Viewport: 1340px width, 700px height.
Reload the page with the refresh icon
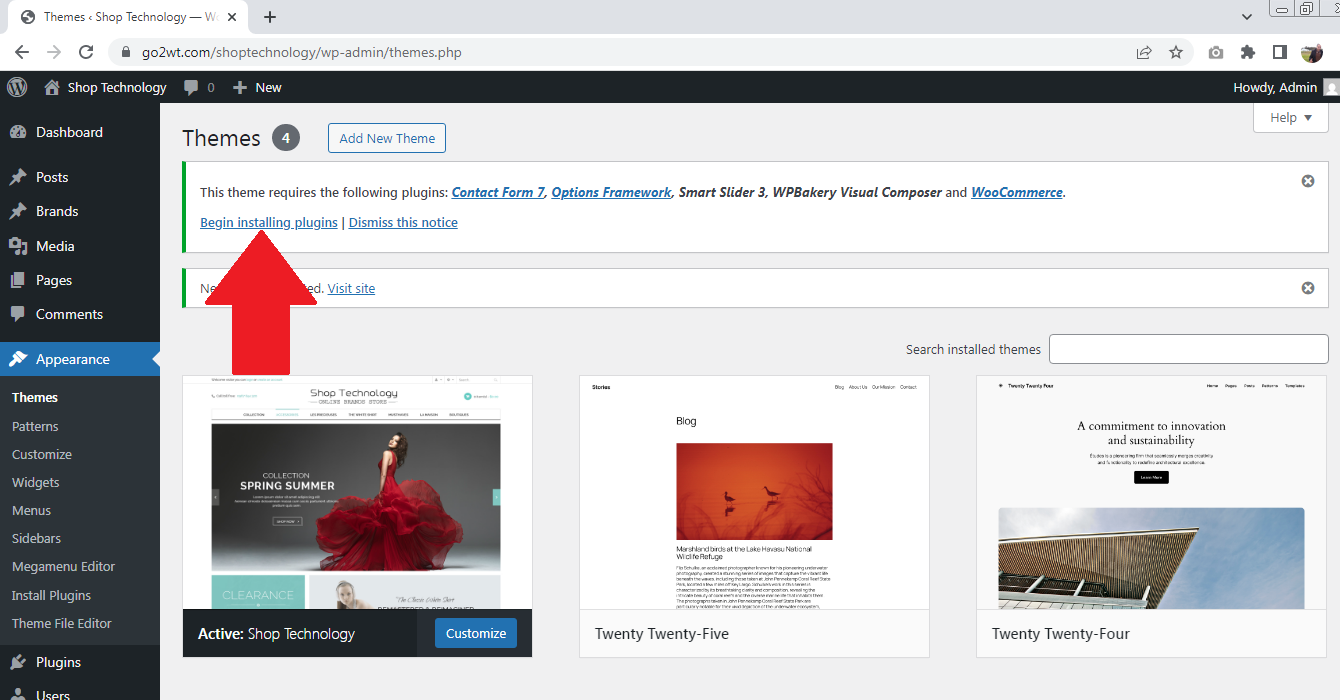(x=86, y=52)
